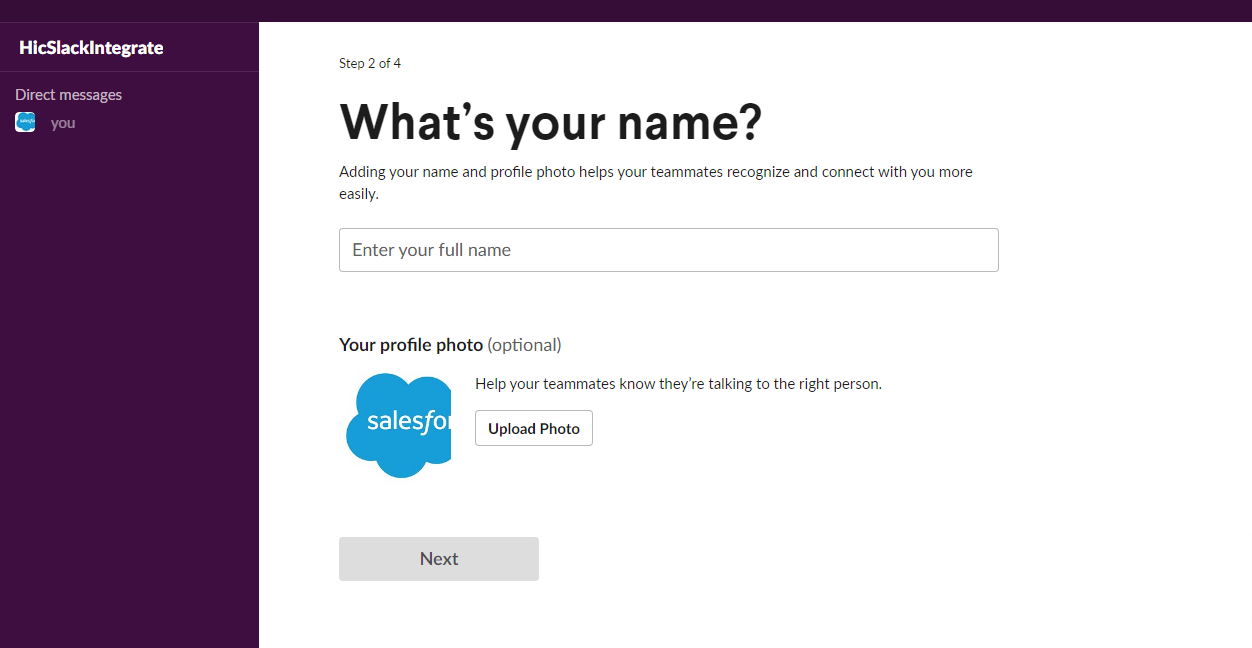
Task: Click the "Your profile photo" label
Action: [x=411, y=345]
